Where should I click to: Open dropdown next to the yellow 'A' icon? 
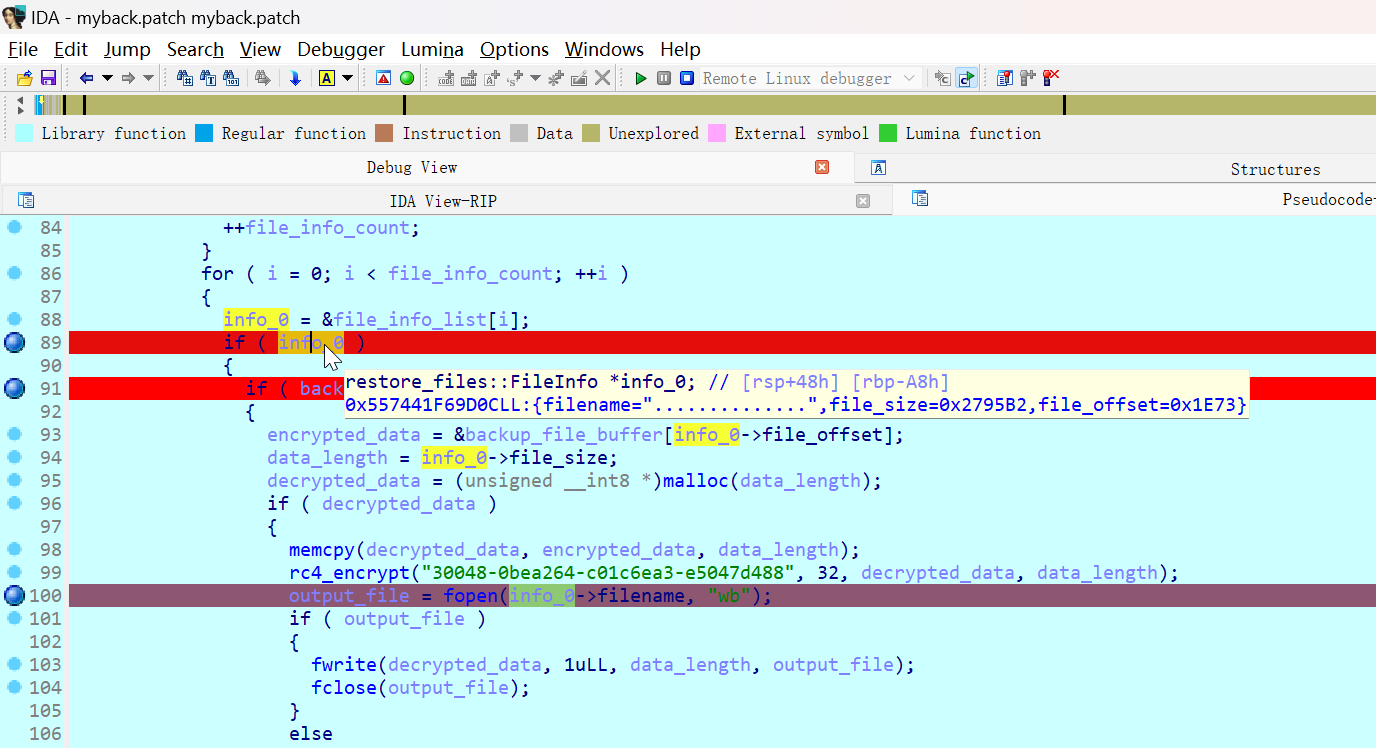coord(347,78)
